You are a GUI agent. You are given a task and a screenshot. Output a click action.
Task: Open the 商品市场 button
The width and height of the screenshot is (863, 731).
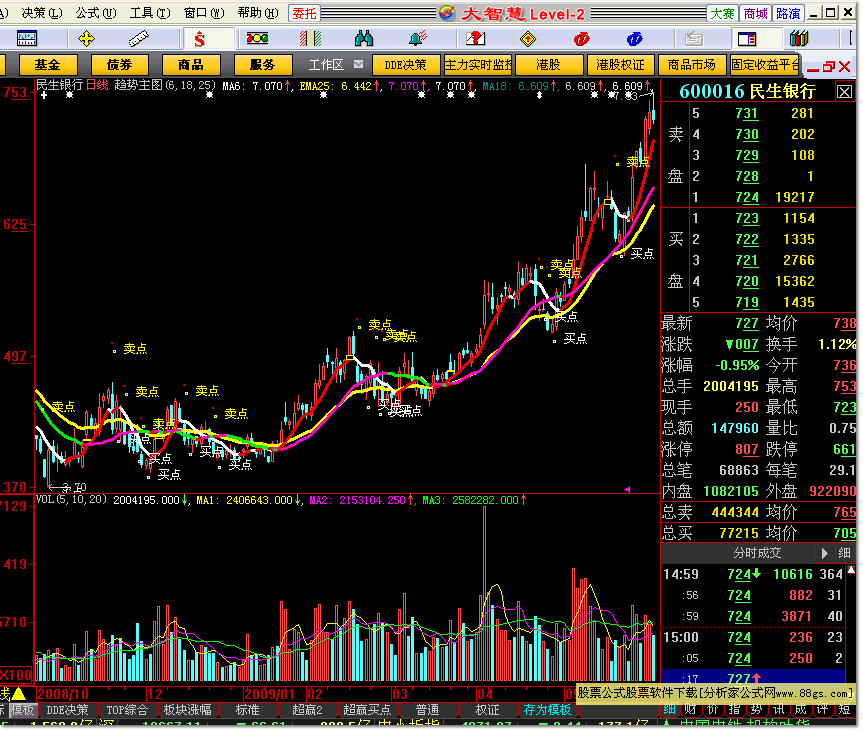[692, 65]
